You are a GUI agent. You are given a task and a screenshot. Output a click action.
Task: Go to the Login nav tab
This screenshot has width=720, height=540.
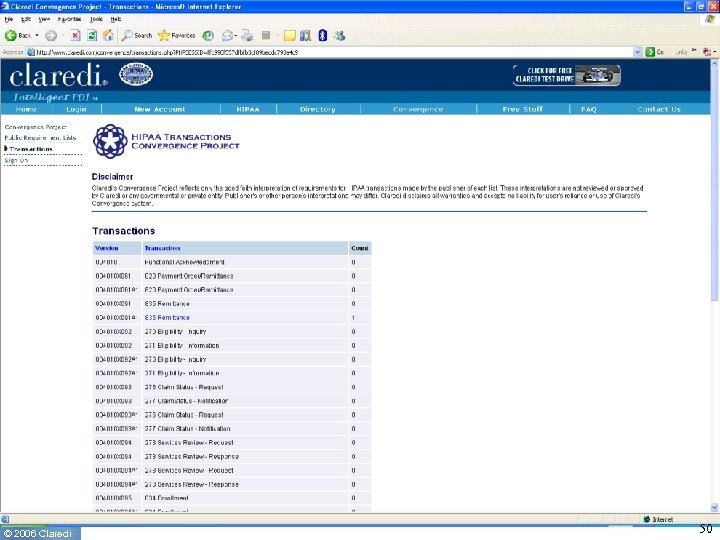pos(76,109)
